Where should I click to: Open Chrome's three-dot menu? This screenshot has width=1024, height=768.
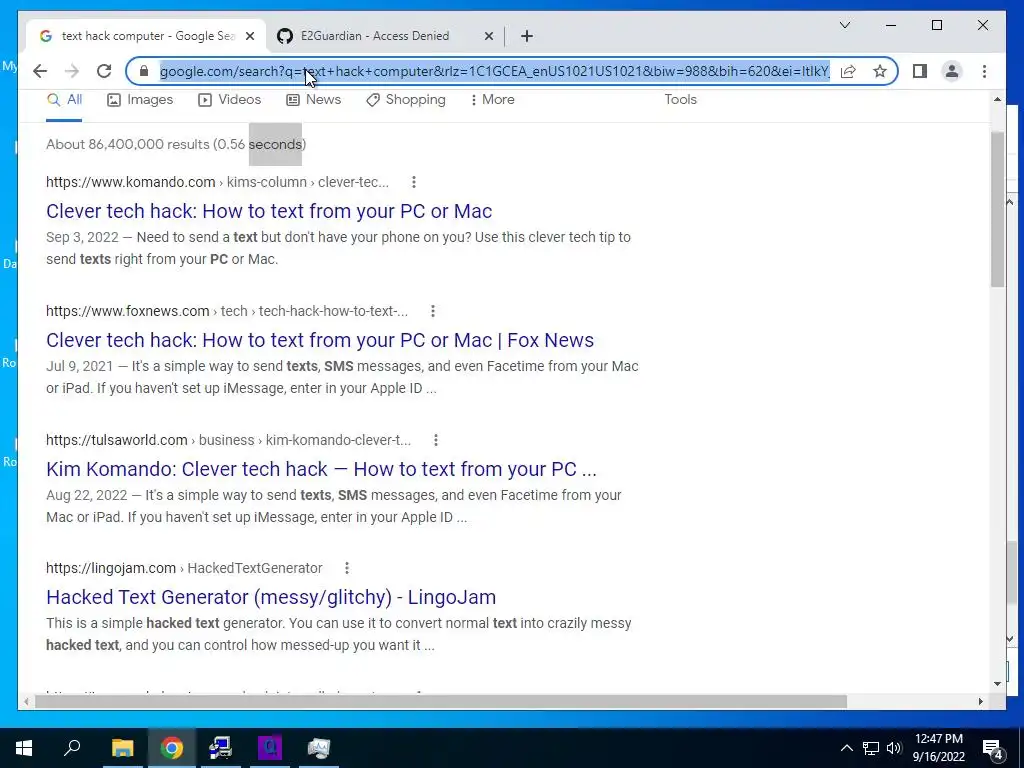pyautogui.click(x=984, y=71)
